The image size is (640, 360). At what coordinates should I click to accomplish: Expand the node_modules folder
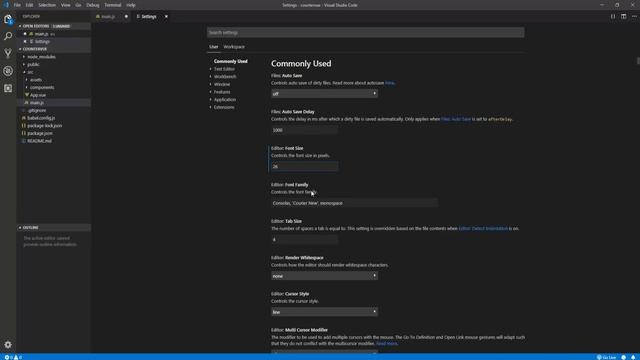pyautogui.click(x=41, y=57)
